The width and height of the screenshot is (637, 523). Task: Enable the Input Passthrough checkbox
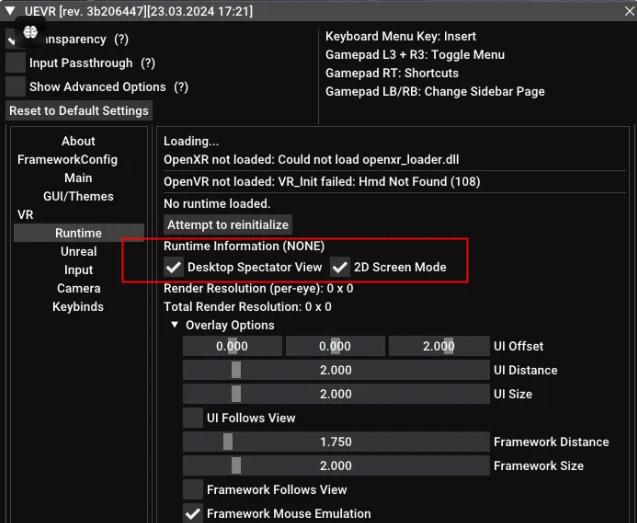[x=15, y=63]
